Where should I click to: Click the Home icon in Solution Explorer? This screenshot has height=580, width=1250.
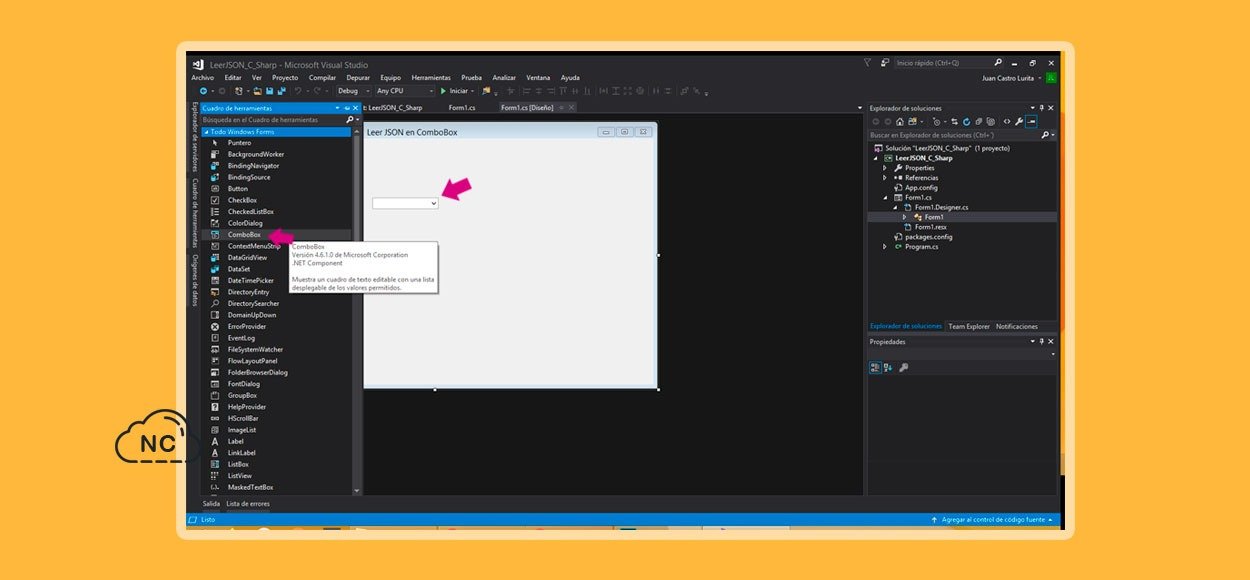coord(900,121)
